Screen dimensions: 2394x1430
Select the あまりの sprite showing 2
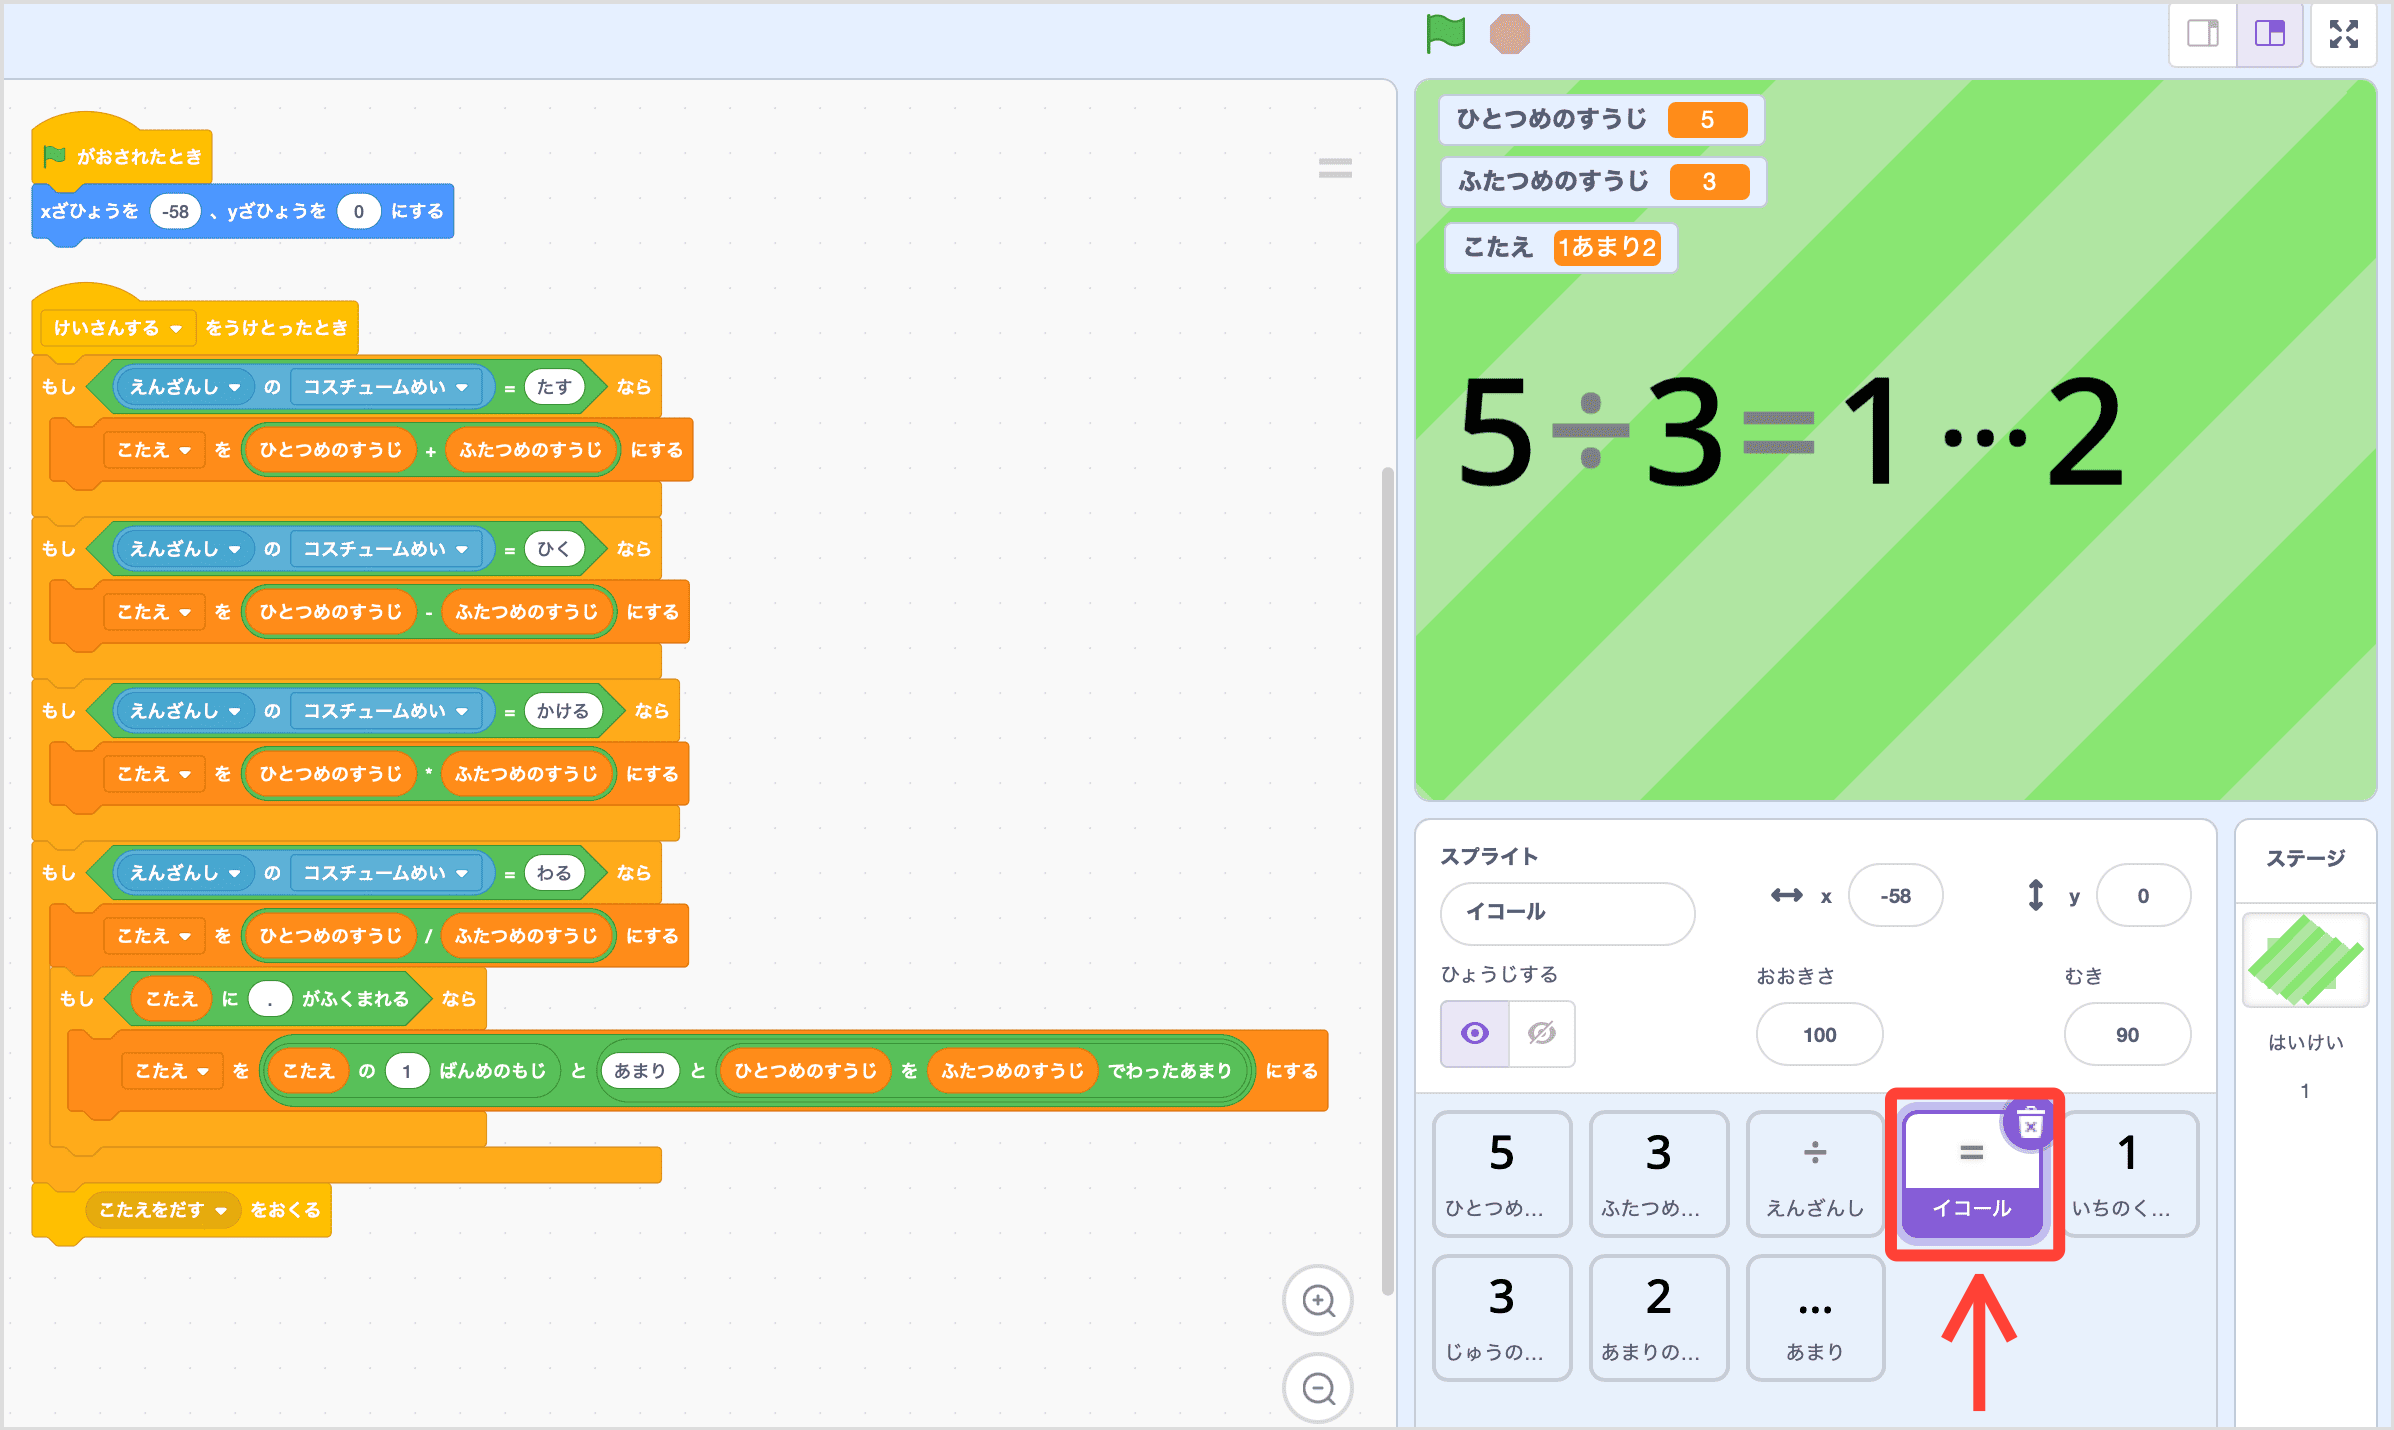click(1658, 1318)
